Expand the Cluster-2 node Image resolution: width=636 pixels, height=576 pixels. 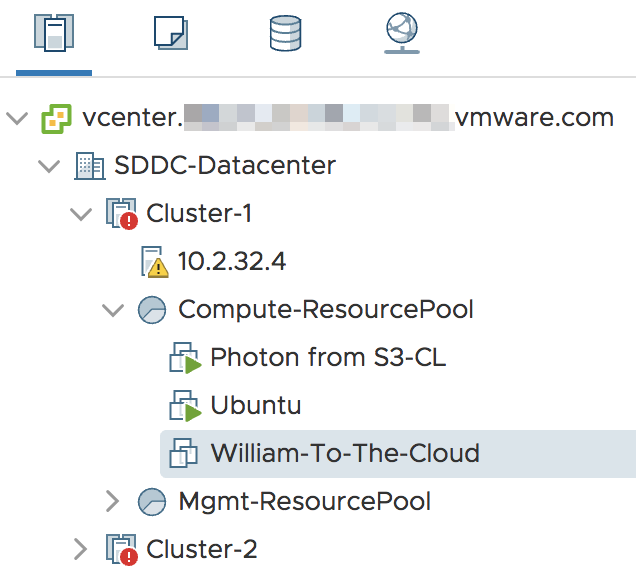coord(80,548)
